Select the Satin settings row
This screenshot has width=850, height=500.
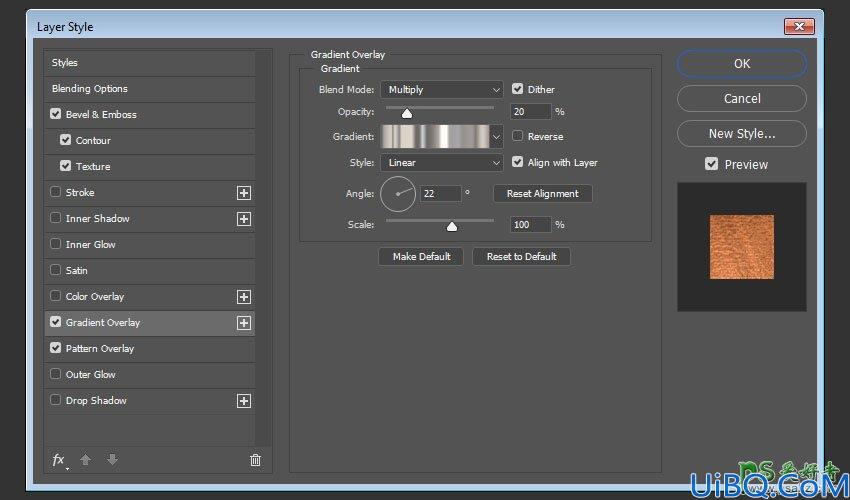(x=150, y=271)
